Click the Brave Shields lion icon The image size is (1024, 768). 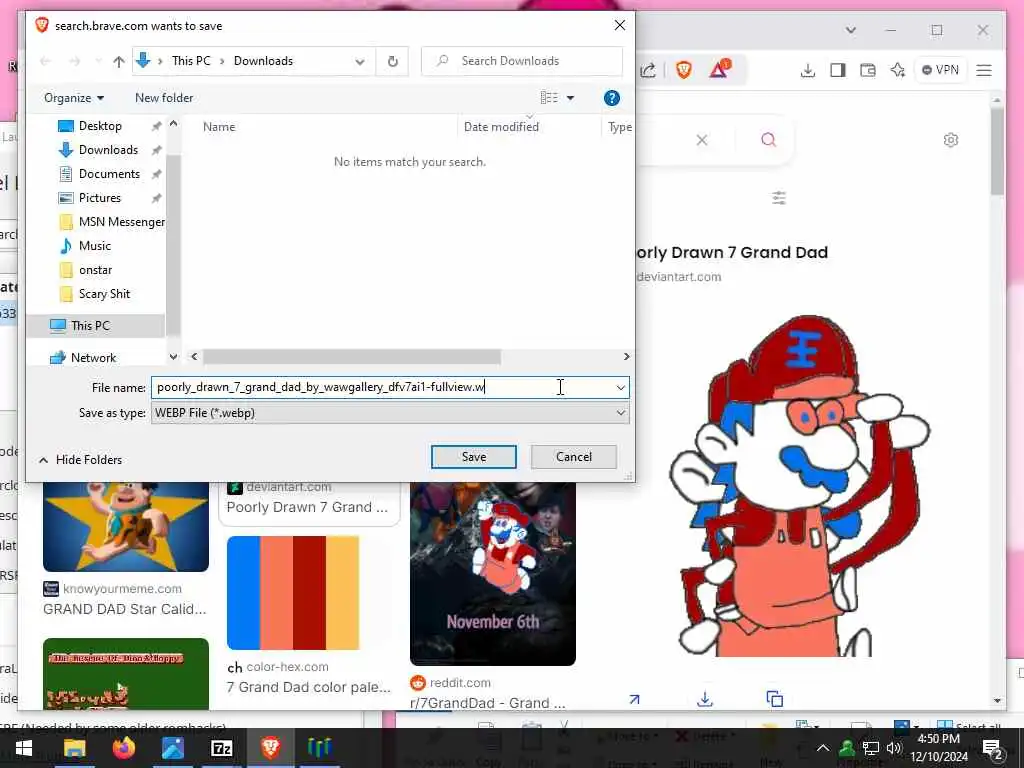(684, 70)
